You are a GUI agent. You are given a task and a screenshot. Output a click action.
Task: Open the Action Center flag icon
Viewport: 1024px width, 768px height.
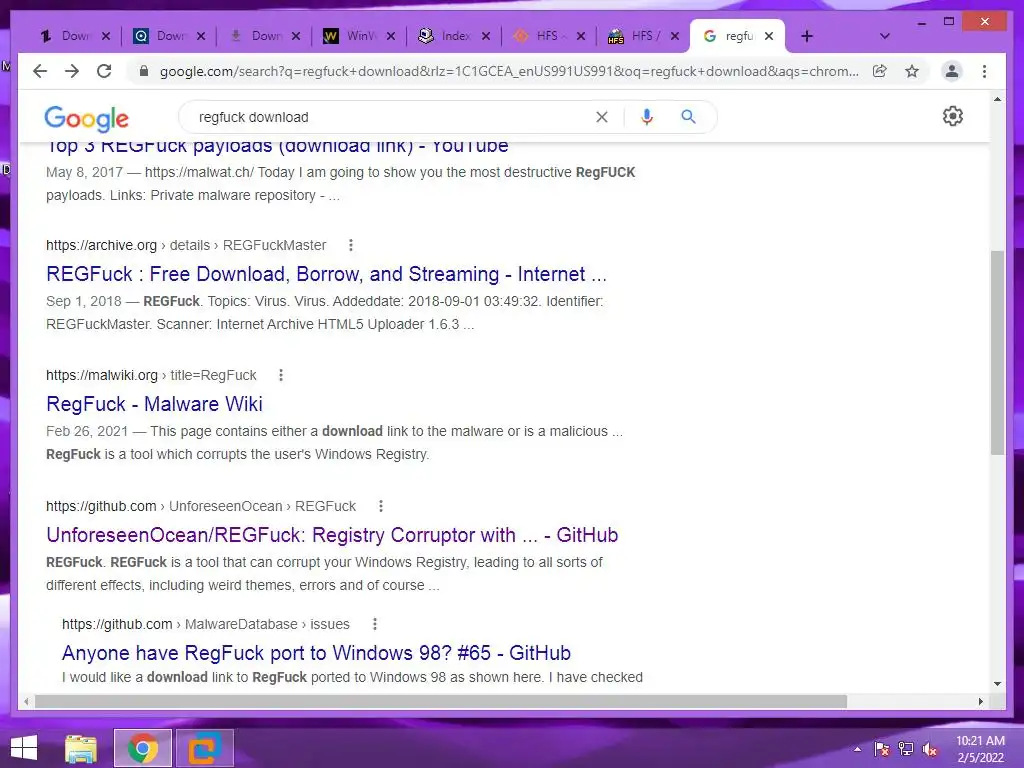coord(882,749)
